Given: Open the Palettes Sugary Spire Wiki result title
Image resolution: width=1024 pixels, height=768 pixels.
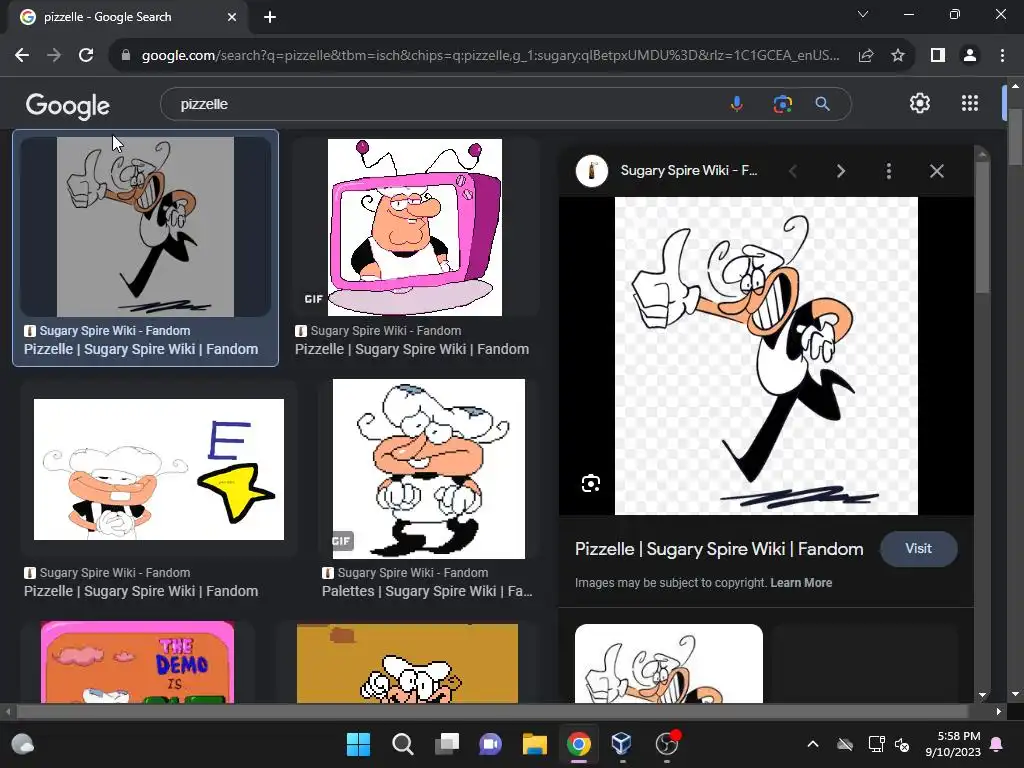Looking at the screenshot, I should point(427,591).
